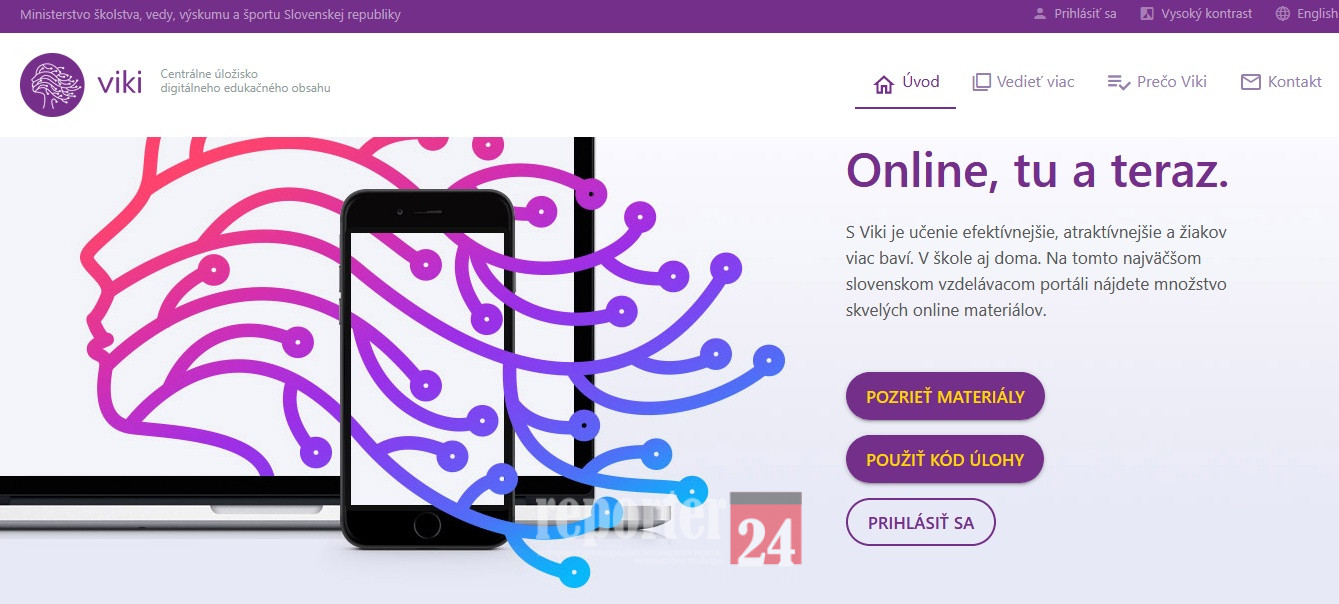The width and height of the screenshot is (1339, 604).
Task: Click the home icon next to Úvod
Action: pos(884,84)
